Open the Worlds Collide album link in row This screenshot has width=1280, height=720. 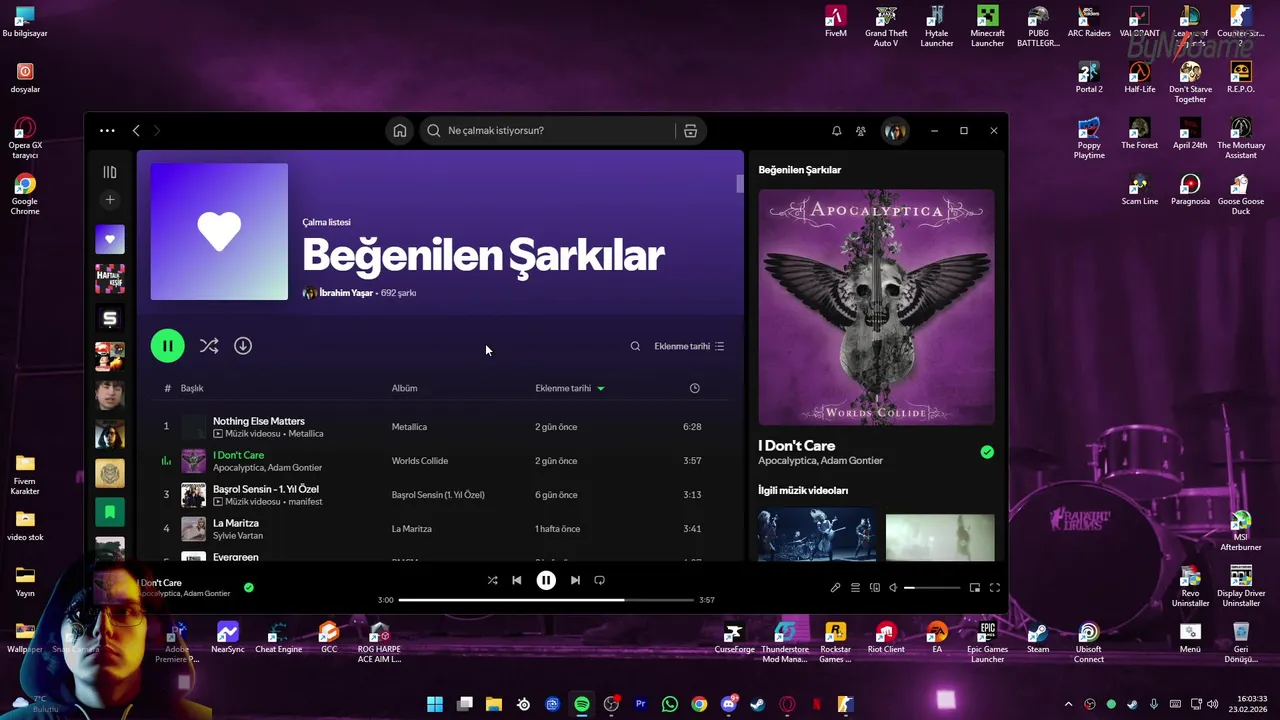pos(420,461)
